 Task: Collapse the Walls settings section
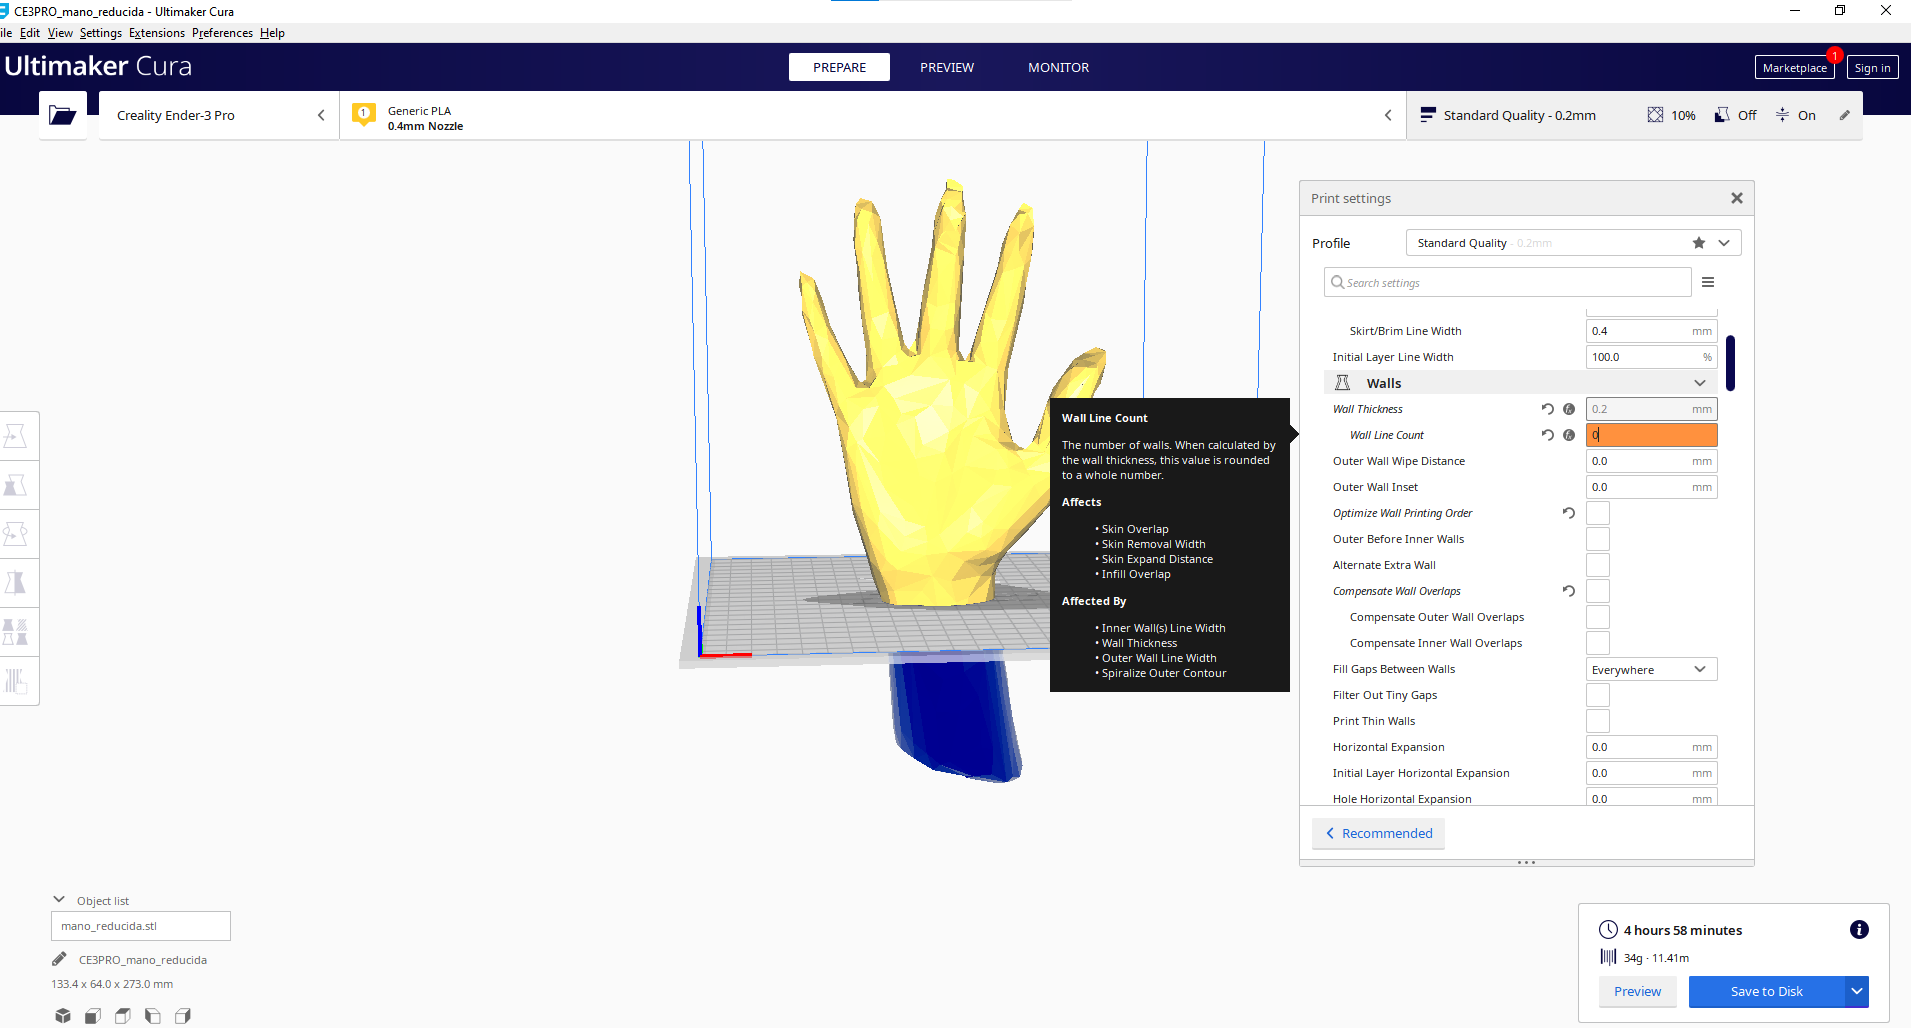coord(1699,383)
